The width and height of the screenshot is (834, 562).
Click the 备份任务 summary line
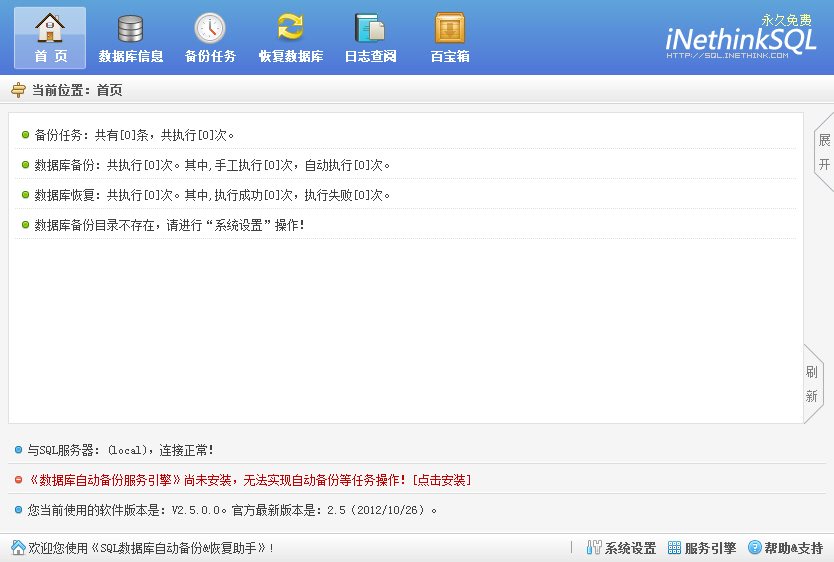pos(134,135)
